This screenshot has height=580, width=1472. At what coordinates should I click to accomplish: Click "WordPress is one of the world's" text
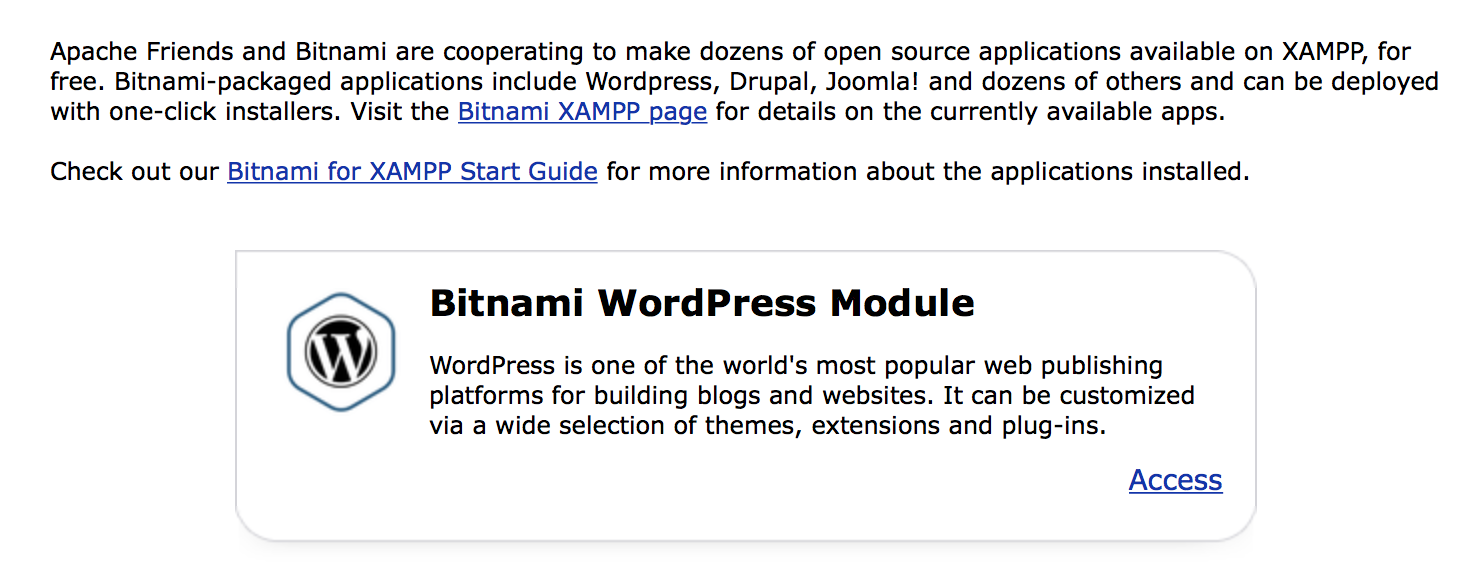[620, 365]
